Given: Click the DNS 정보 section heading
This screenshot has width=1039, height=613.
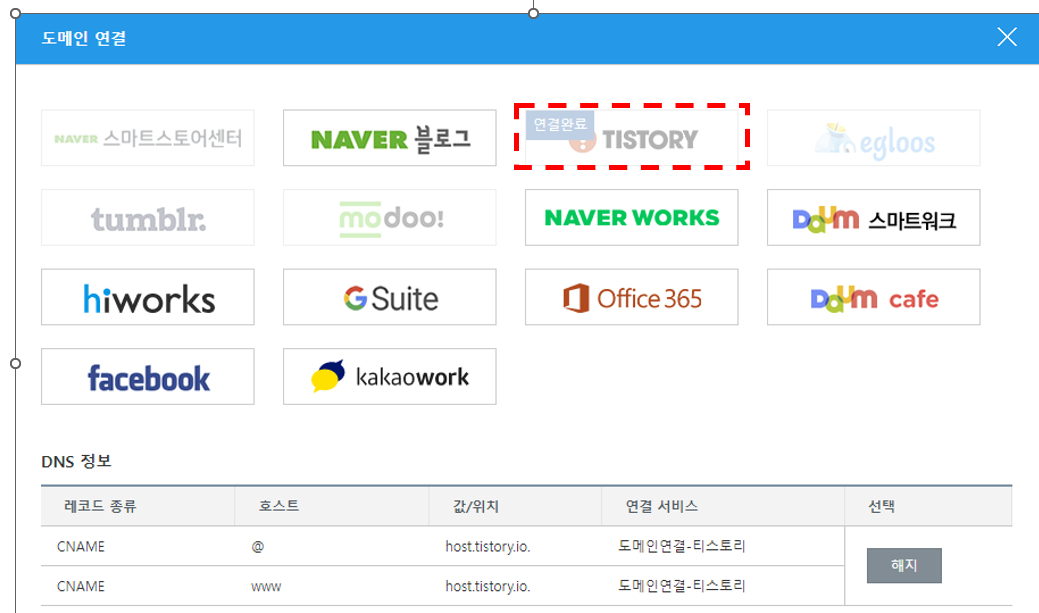Looking at the screenshot, I should pyautogui.click(x=76, y=461).
